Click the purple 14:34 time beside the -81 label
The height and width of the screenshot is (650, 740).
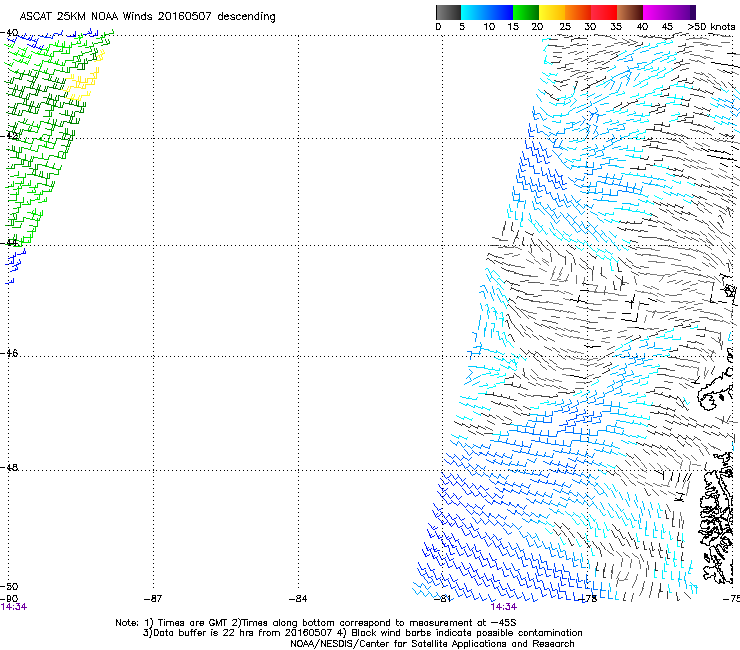(503, 607)
